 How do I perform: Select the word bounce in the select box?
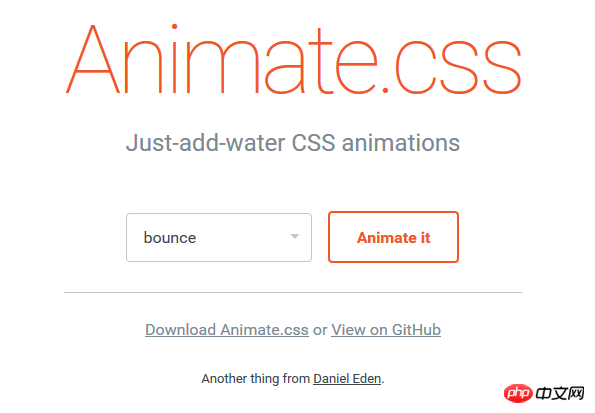click(170, 238)
